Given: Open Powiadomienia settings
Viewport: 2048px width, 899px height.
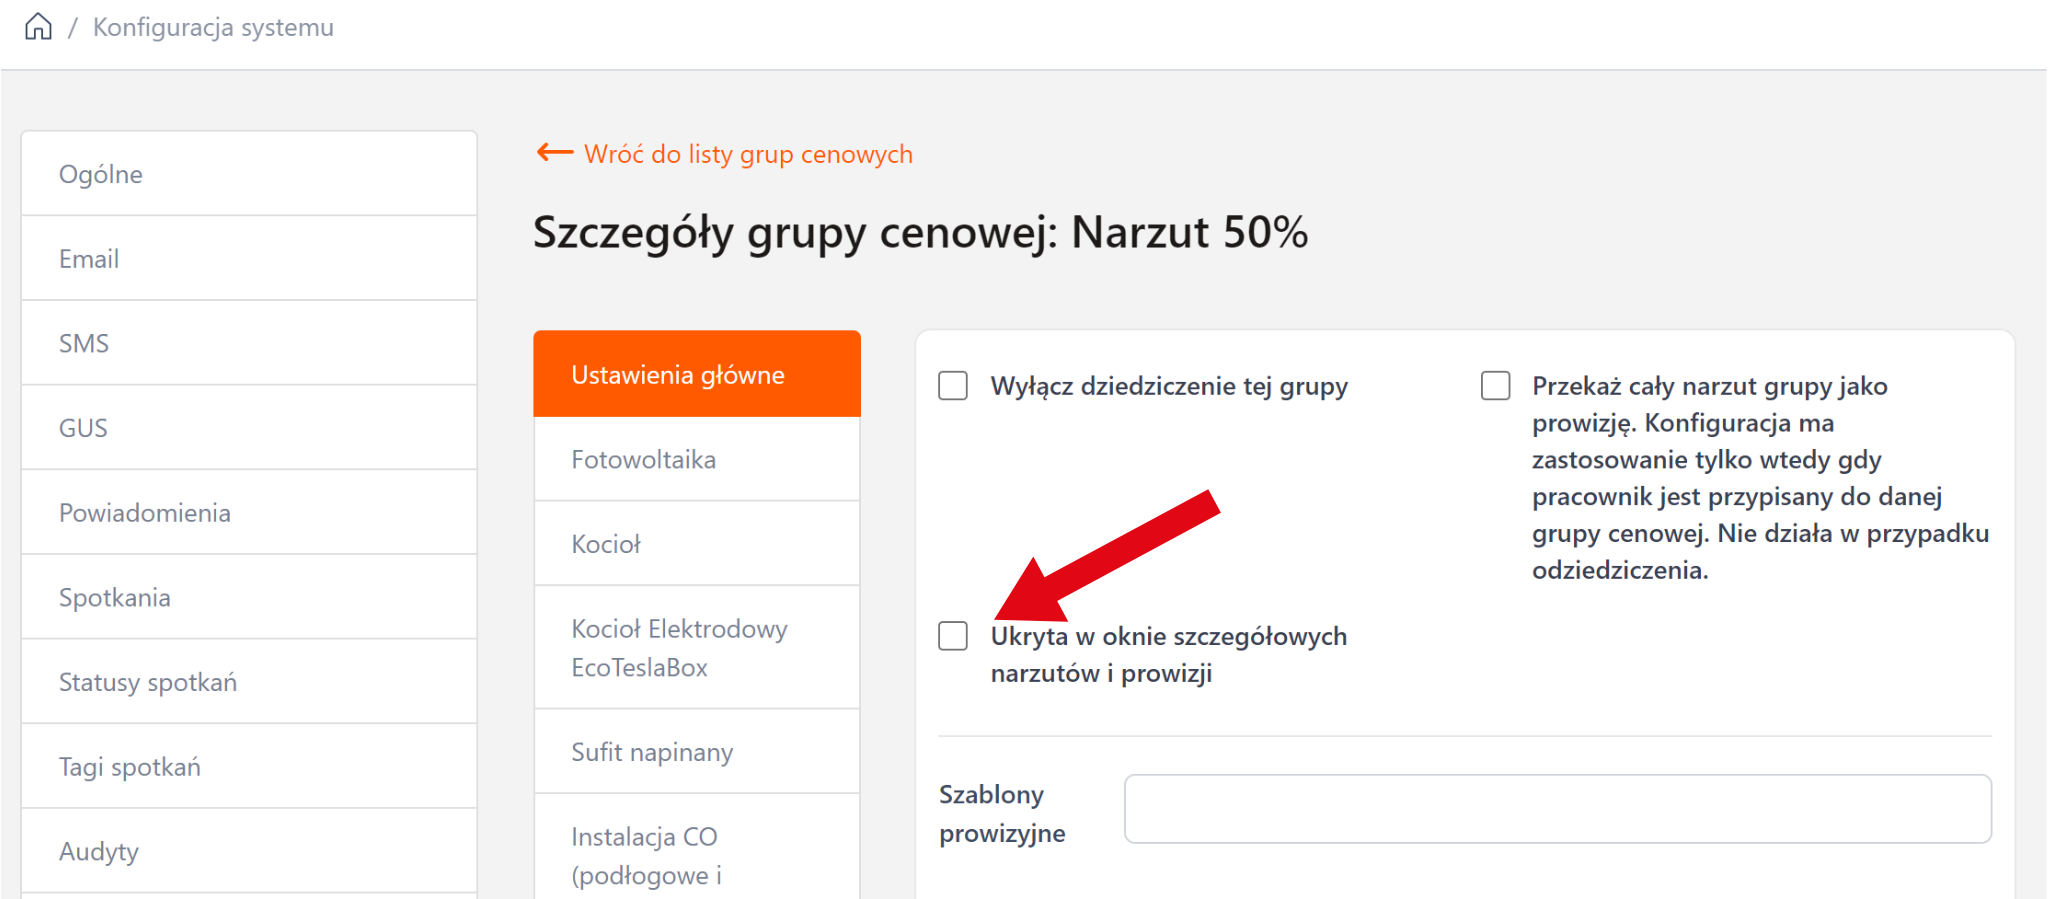Looking at the screenshot, I should click(249, 513).
